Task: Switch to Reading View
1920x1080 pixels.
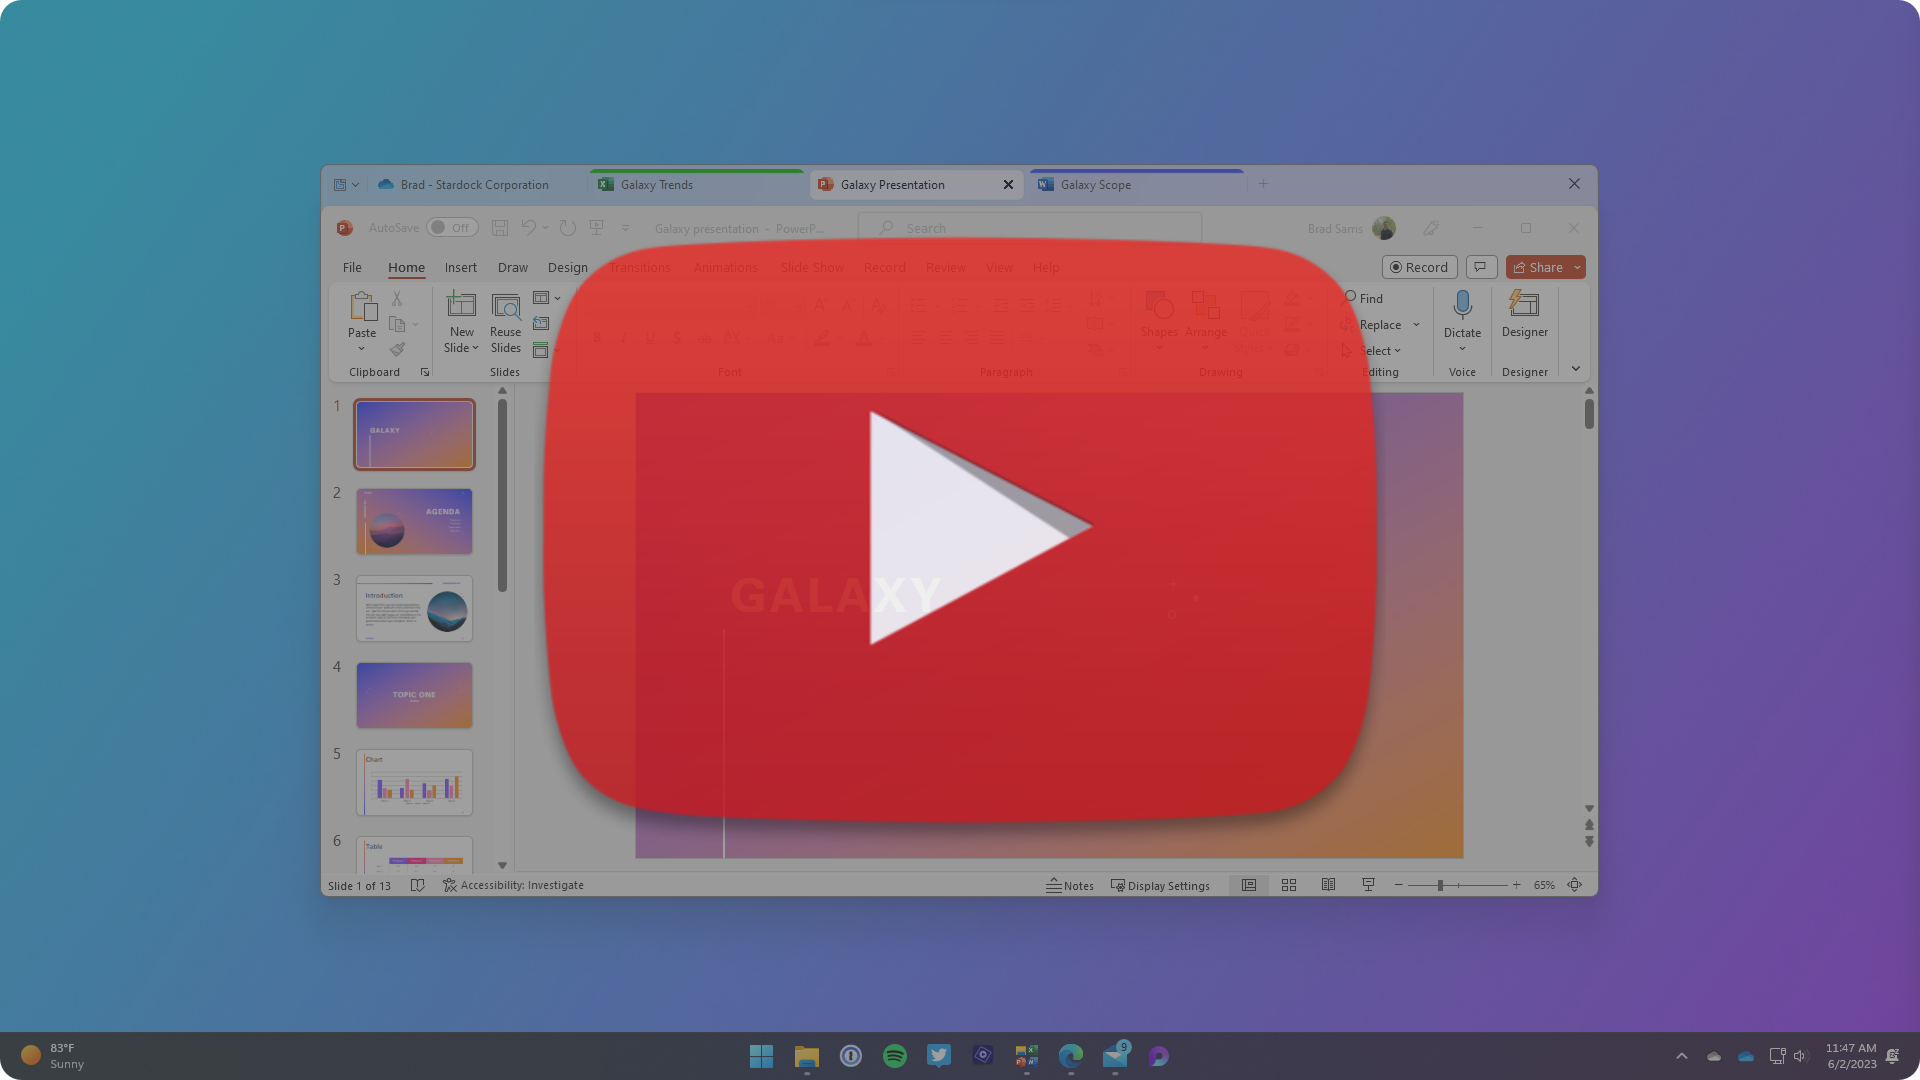Action: (1328, 885)
